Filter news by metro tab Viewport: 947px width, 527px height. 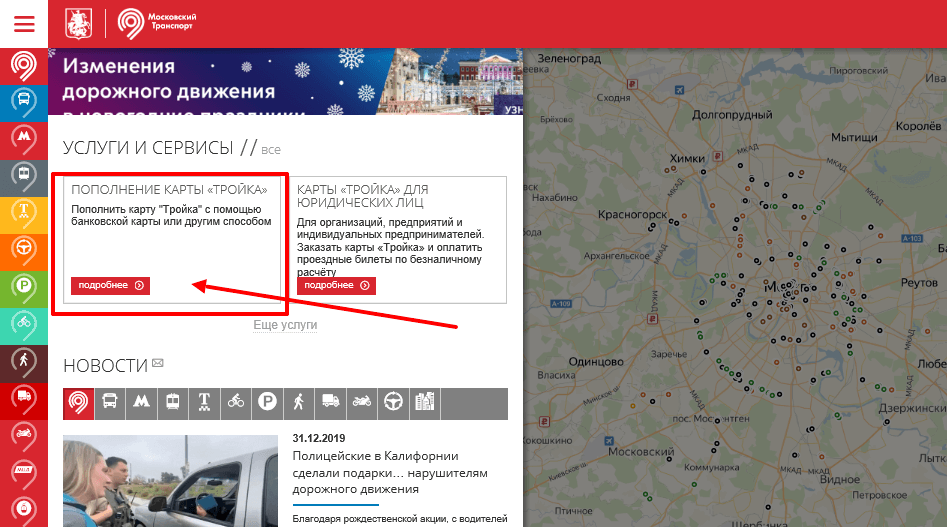click(141, 403)
